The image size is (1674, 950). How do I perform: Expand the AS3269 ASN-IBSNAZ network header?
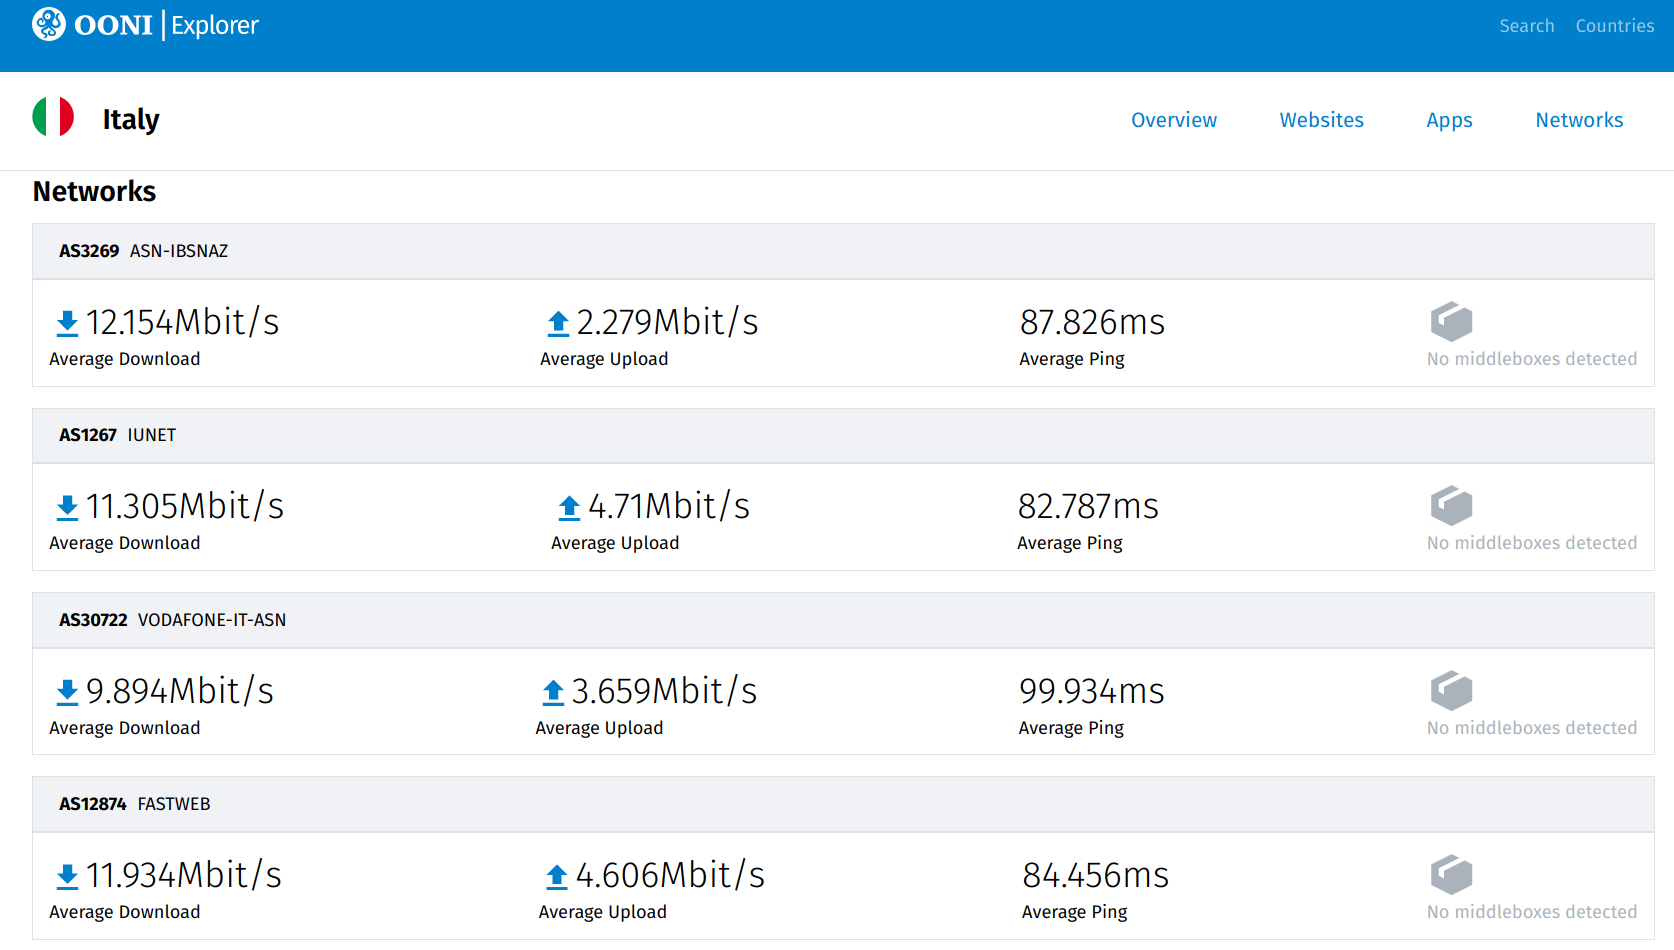tap(144, 251)
